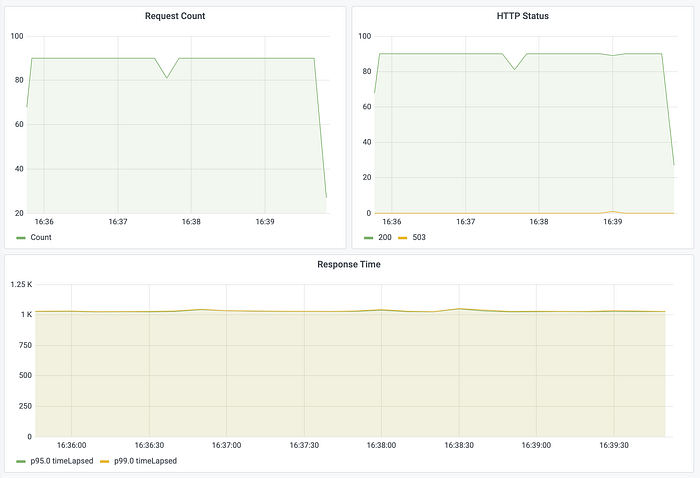
Task: Open the Request Count panel title
Action: pyautogui.click(x=175, y=16)
